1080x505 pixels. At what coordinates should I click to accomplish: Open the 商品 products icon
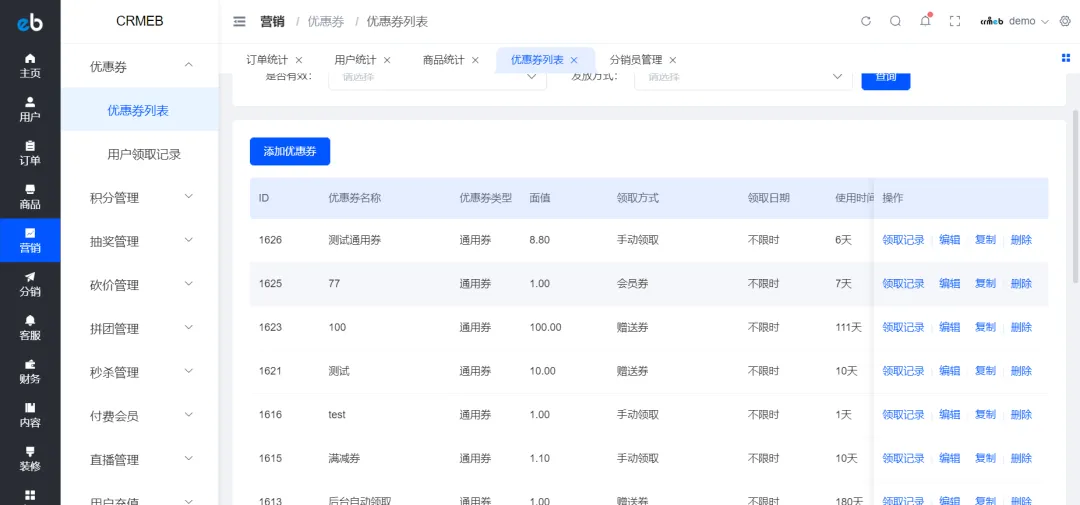pos(30,196)
